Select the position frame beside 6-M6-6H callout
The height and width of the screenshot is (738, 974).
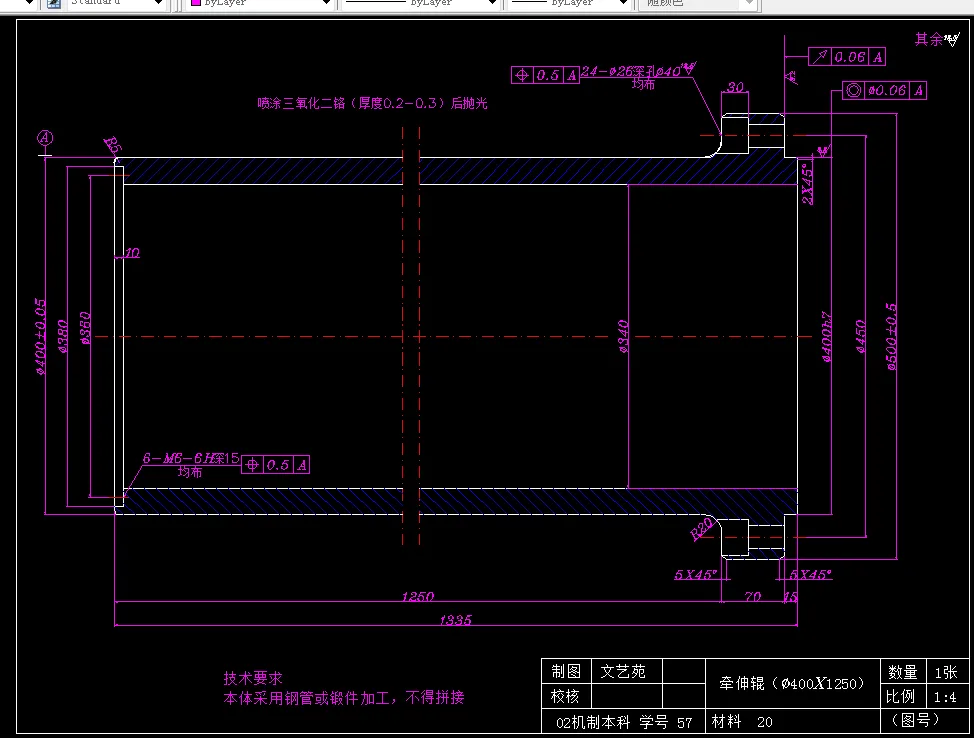point(275,465)
